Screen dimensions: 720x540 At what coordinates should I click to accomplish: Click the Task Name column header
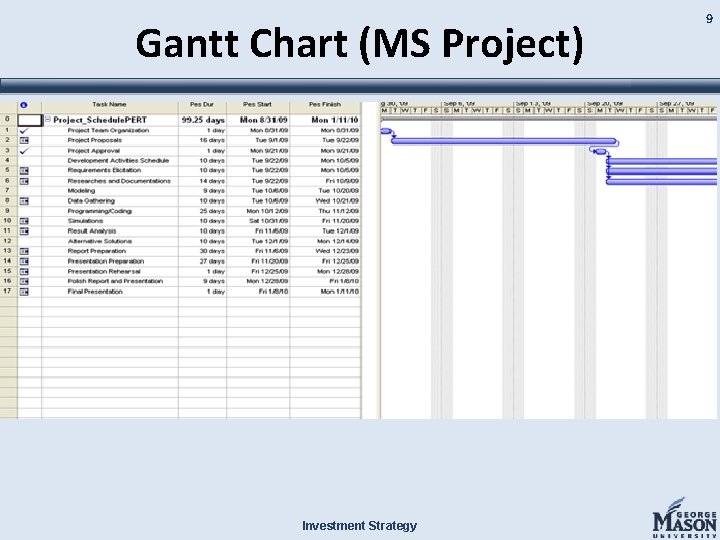(x=109, y=105)
